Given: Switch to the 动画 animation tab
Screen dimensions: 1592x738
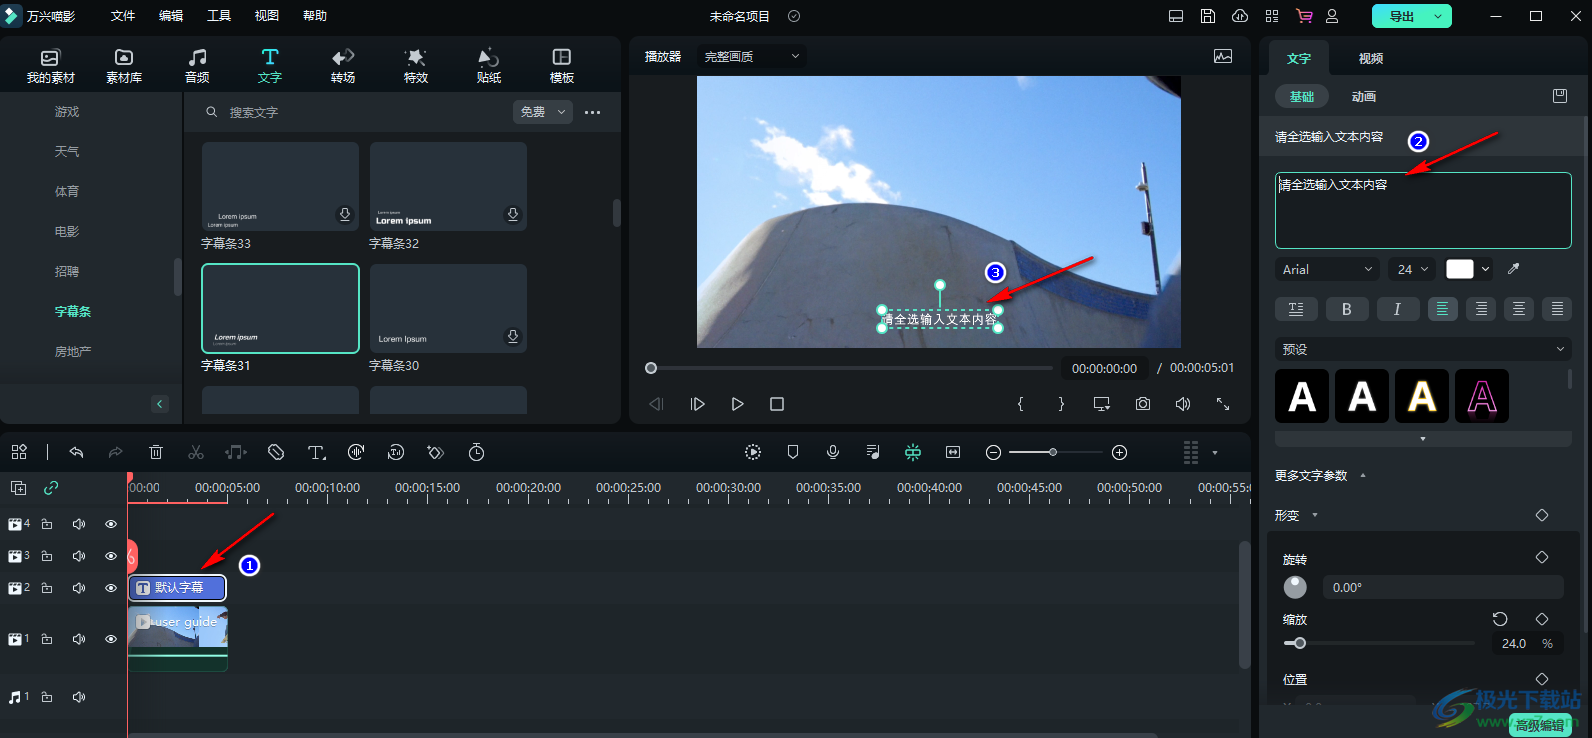Looking at the screenshot, I should [x=1364, y=96].
